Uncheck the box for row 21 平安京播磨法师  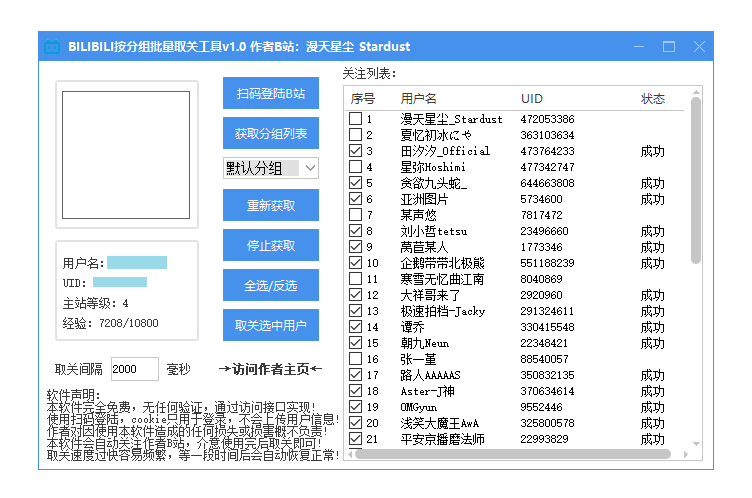pyautogui.click(x=355, y=439)
